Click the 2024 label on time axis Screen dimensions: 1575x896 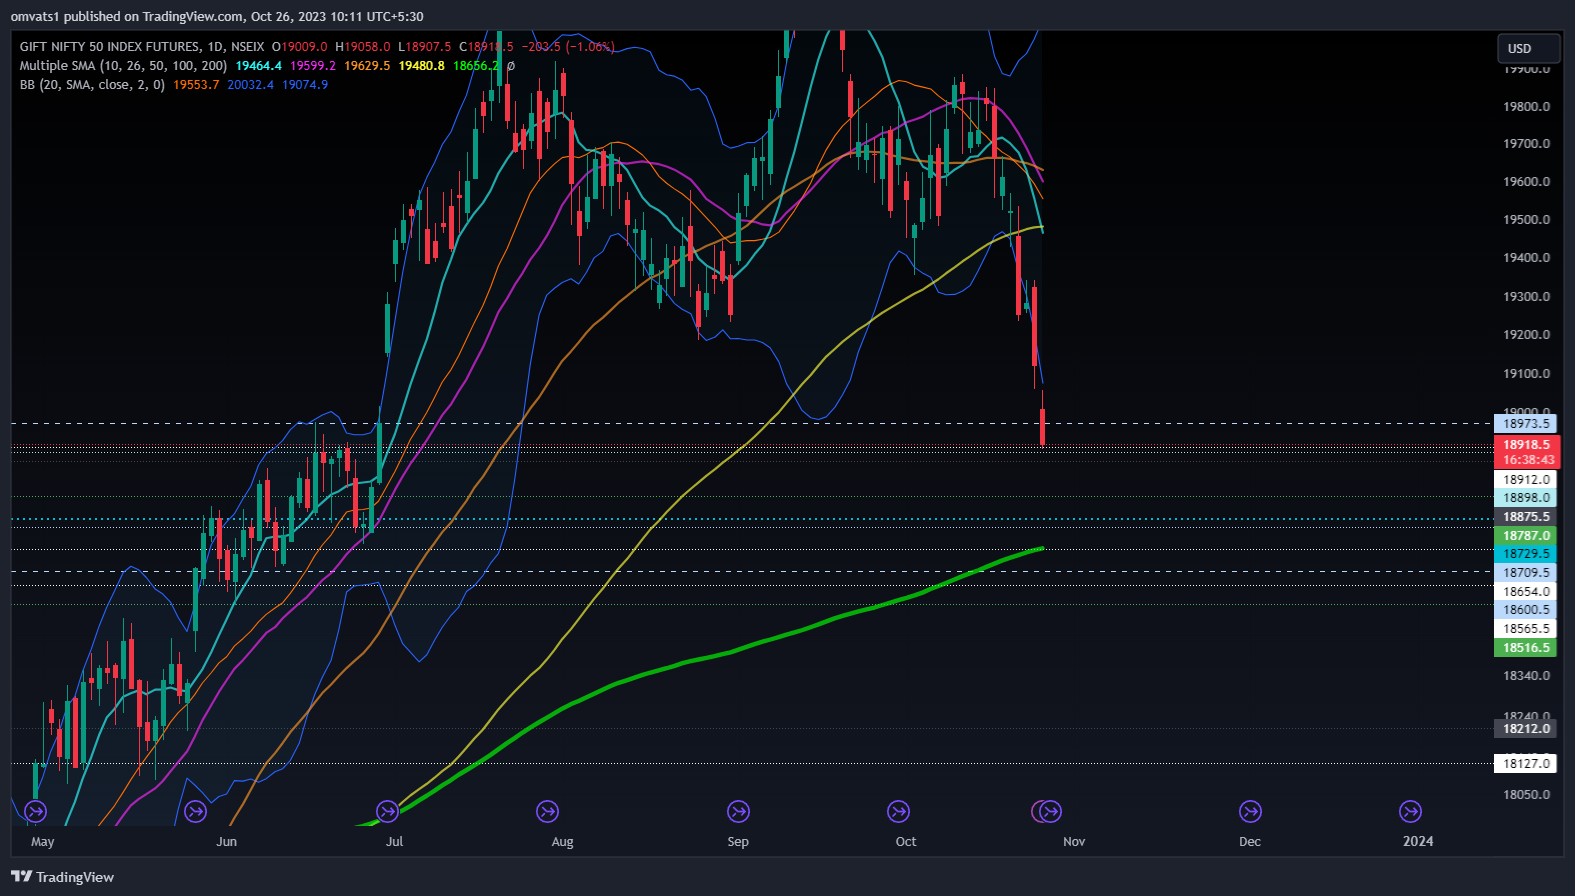click(1418, 842)
